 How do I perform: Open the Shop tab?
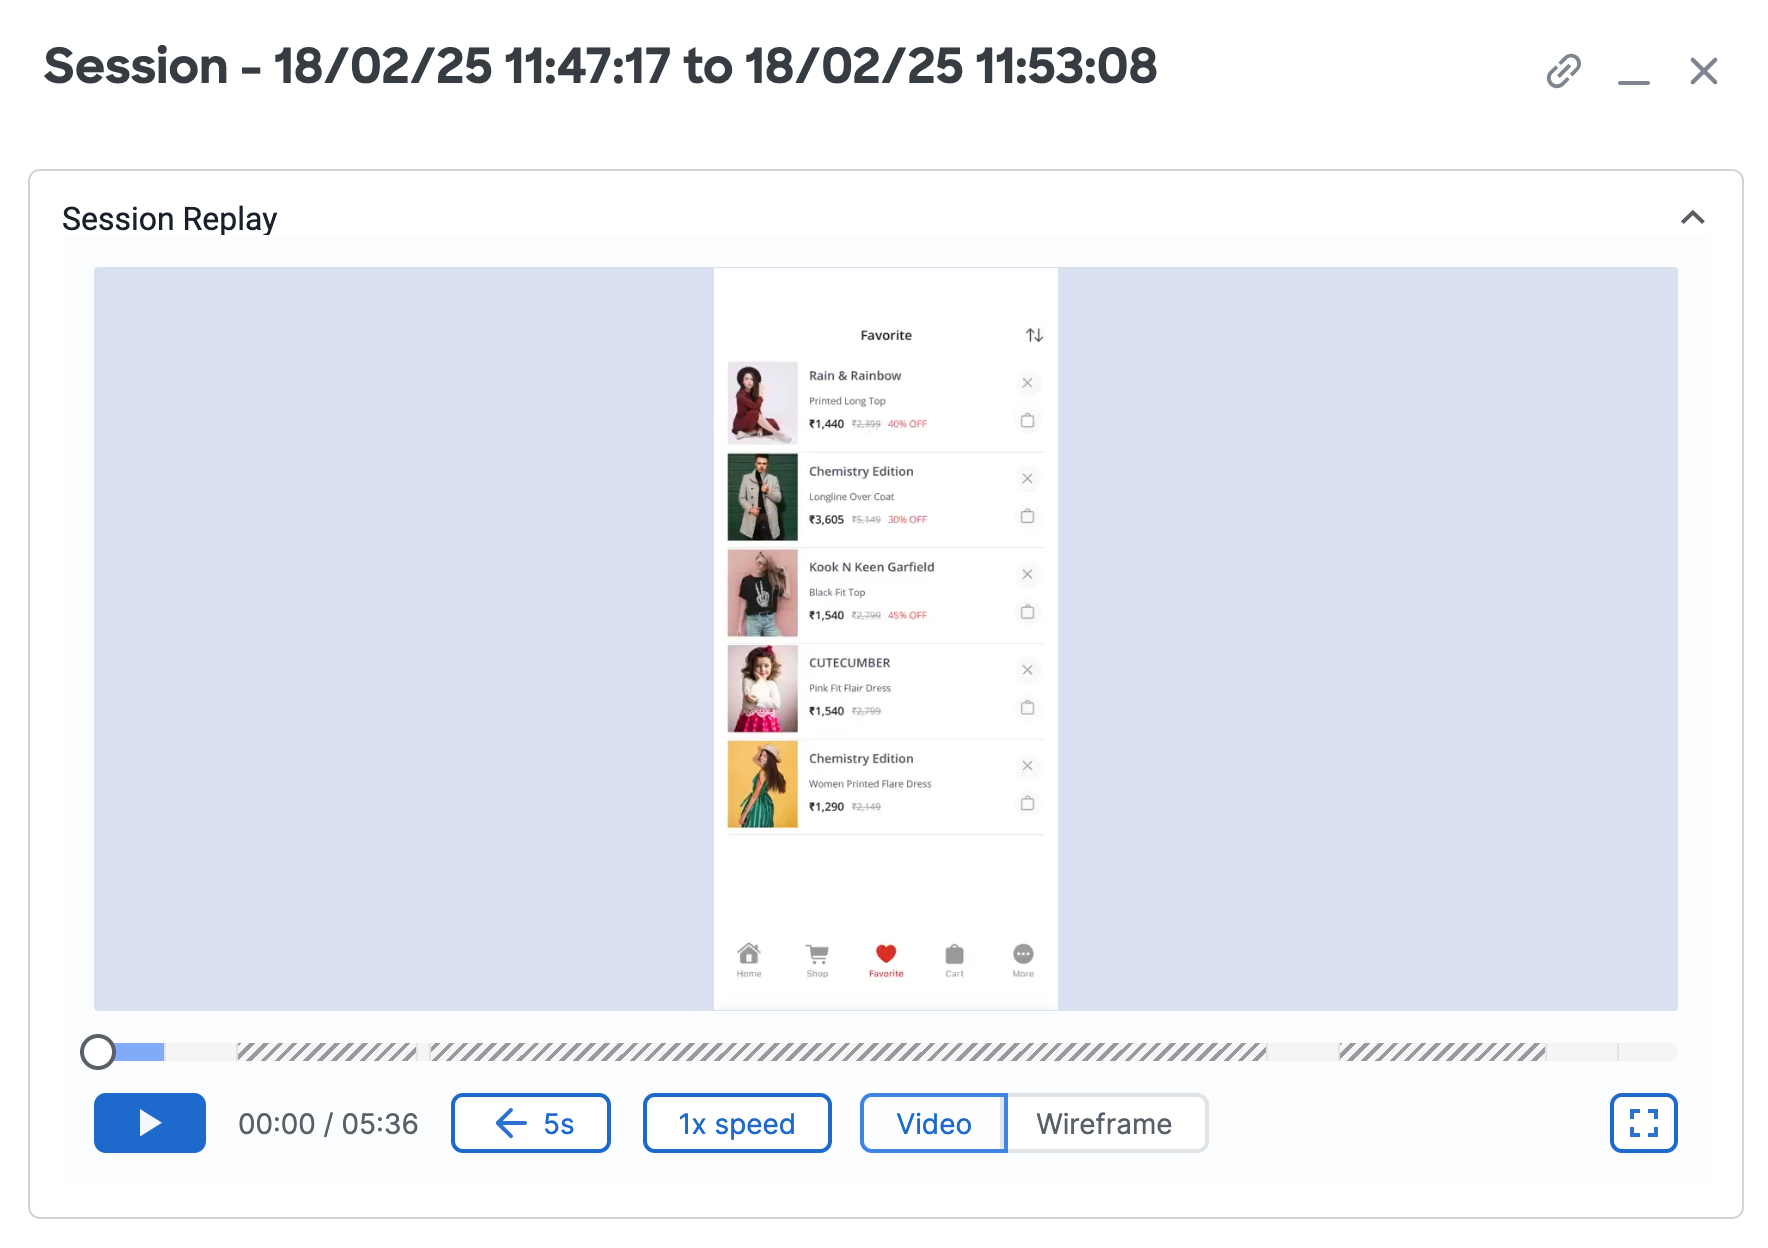coord(817,960)
